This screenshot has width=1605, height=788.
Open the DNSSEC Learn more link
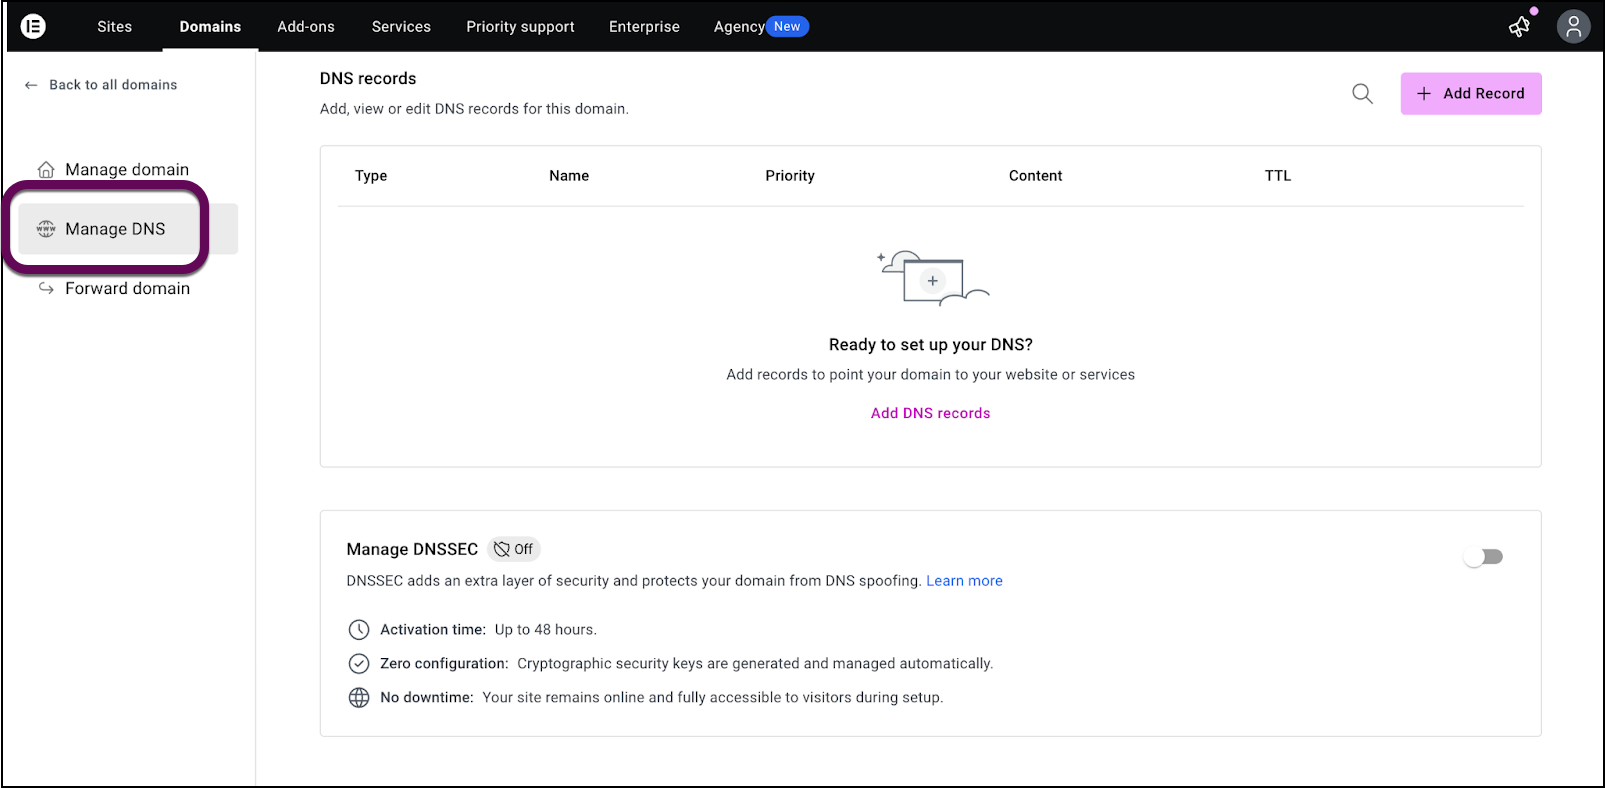click(x=964, y=581)
